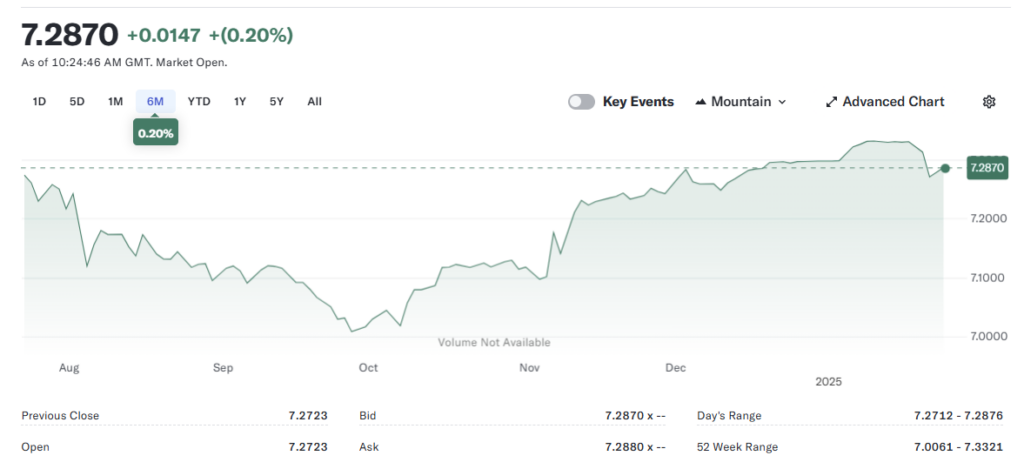Select the 5D time range
The width and height of the screenshot is (1024, 469).
coord(77,101)
